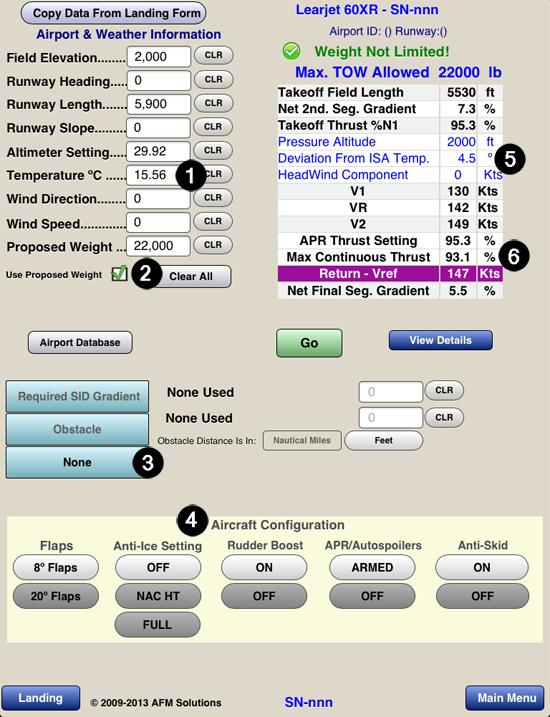Click the Takeoff Thrust %N1 value 95.3

point(462,125)
